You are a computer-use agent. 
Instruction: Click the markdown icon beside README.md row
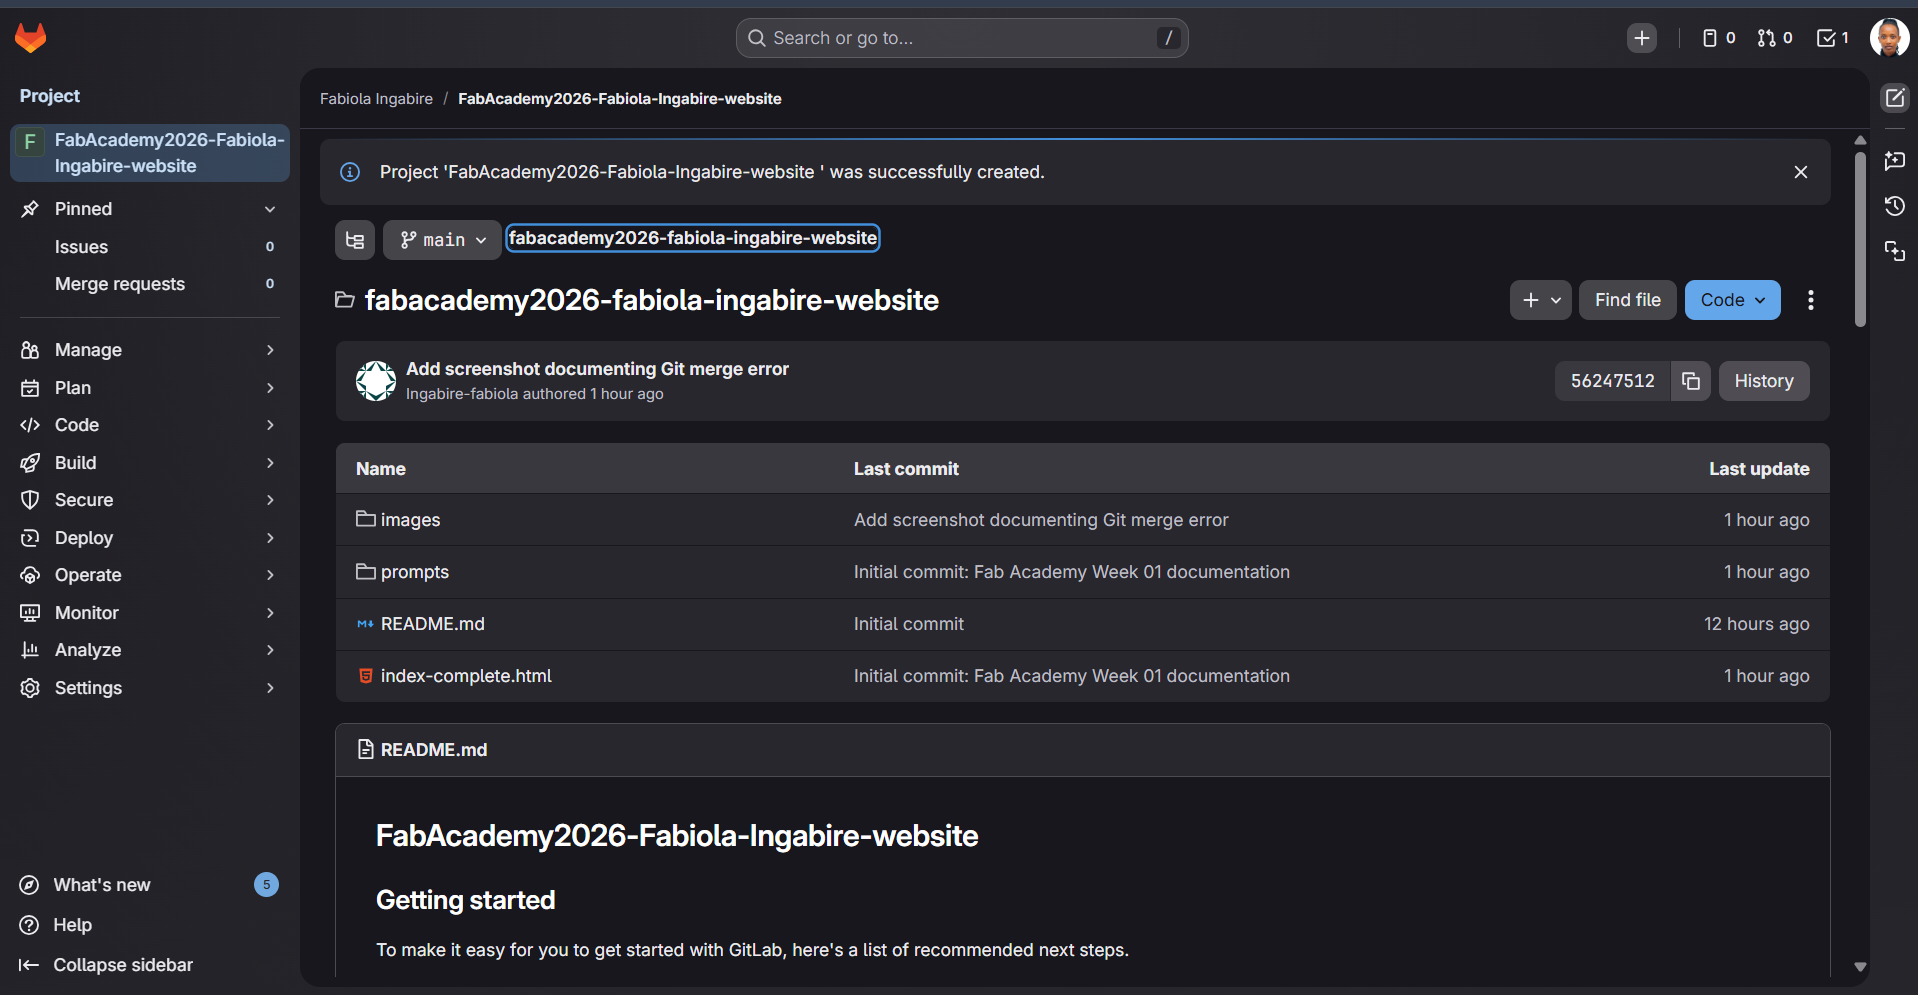point(366,624)
